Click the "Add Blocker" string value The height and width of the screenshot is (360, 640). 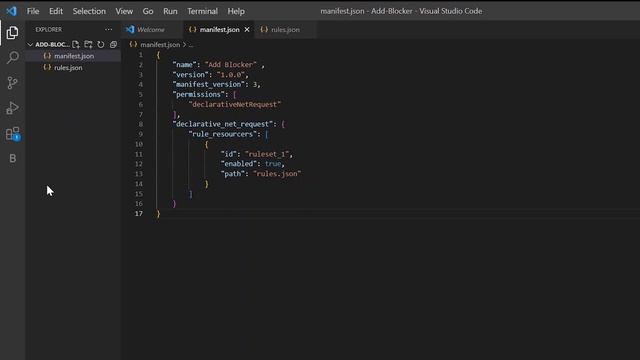tap(231, 65)
